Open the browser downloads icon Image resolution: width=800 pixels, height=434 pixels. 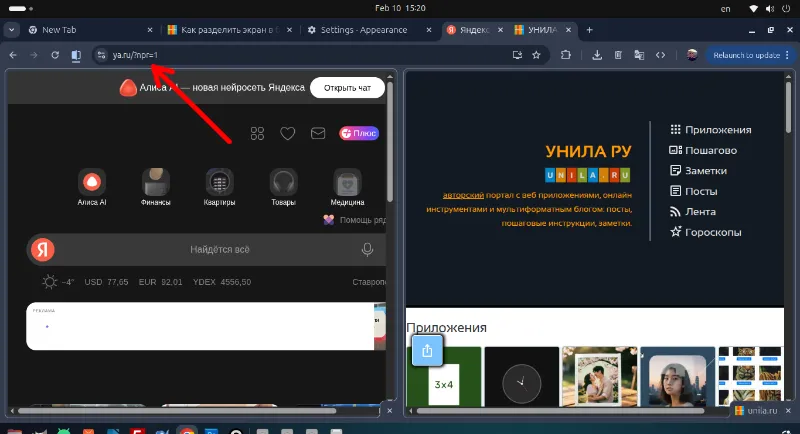(x=597, y=55)
